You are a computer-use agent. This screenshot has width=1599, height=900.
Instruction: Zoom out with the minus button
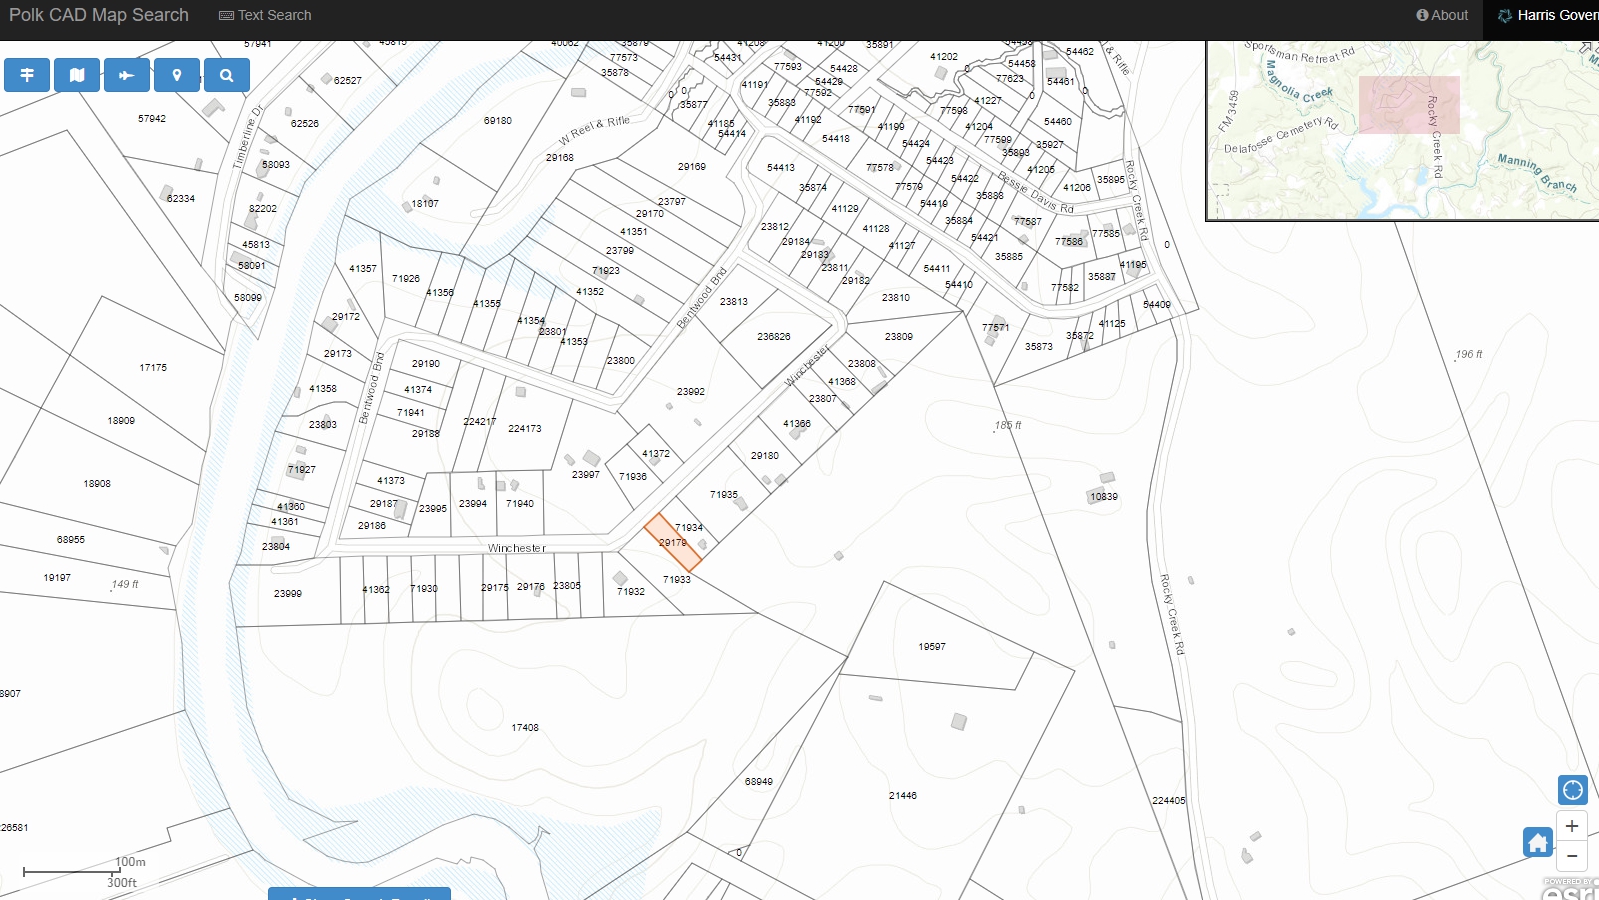coord(1572,856)
